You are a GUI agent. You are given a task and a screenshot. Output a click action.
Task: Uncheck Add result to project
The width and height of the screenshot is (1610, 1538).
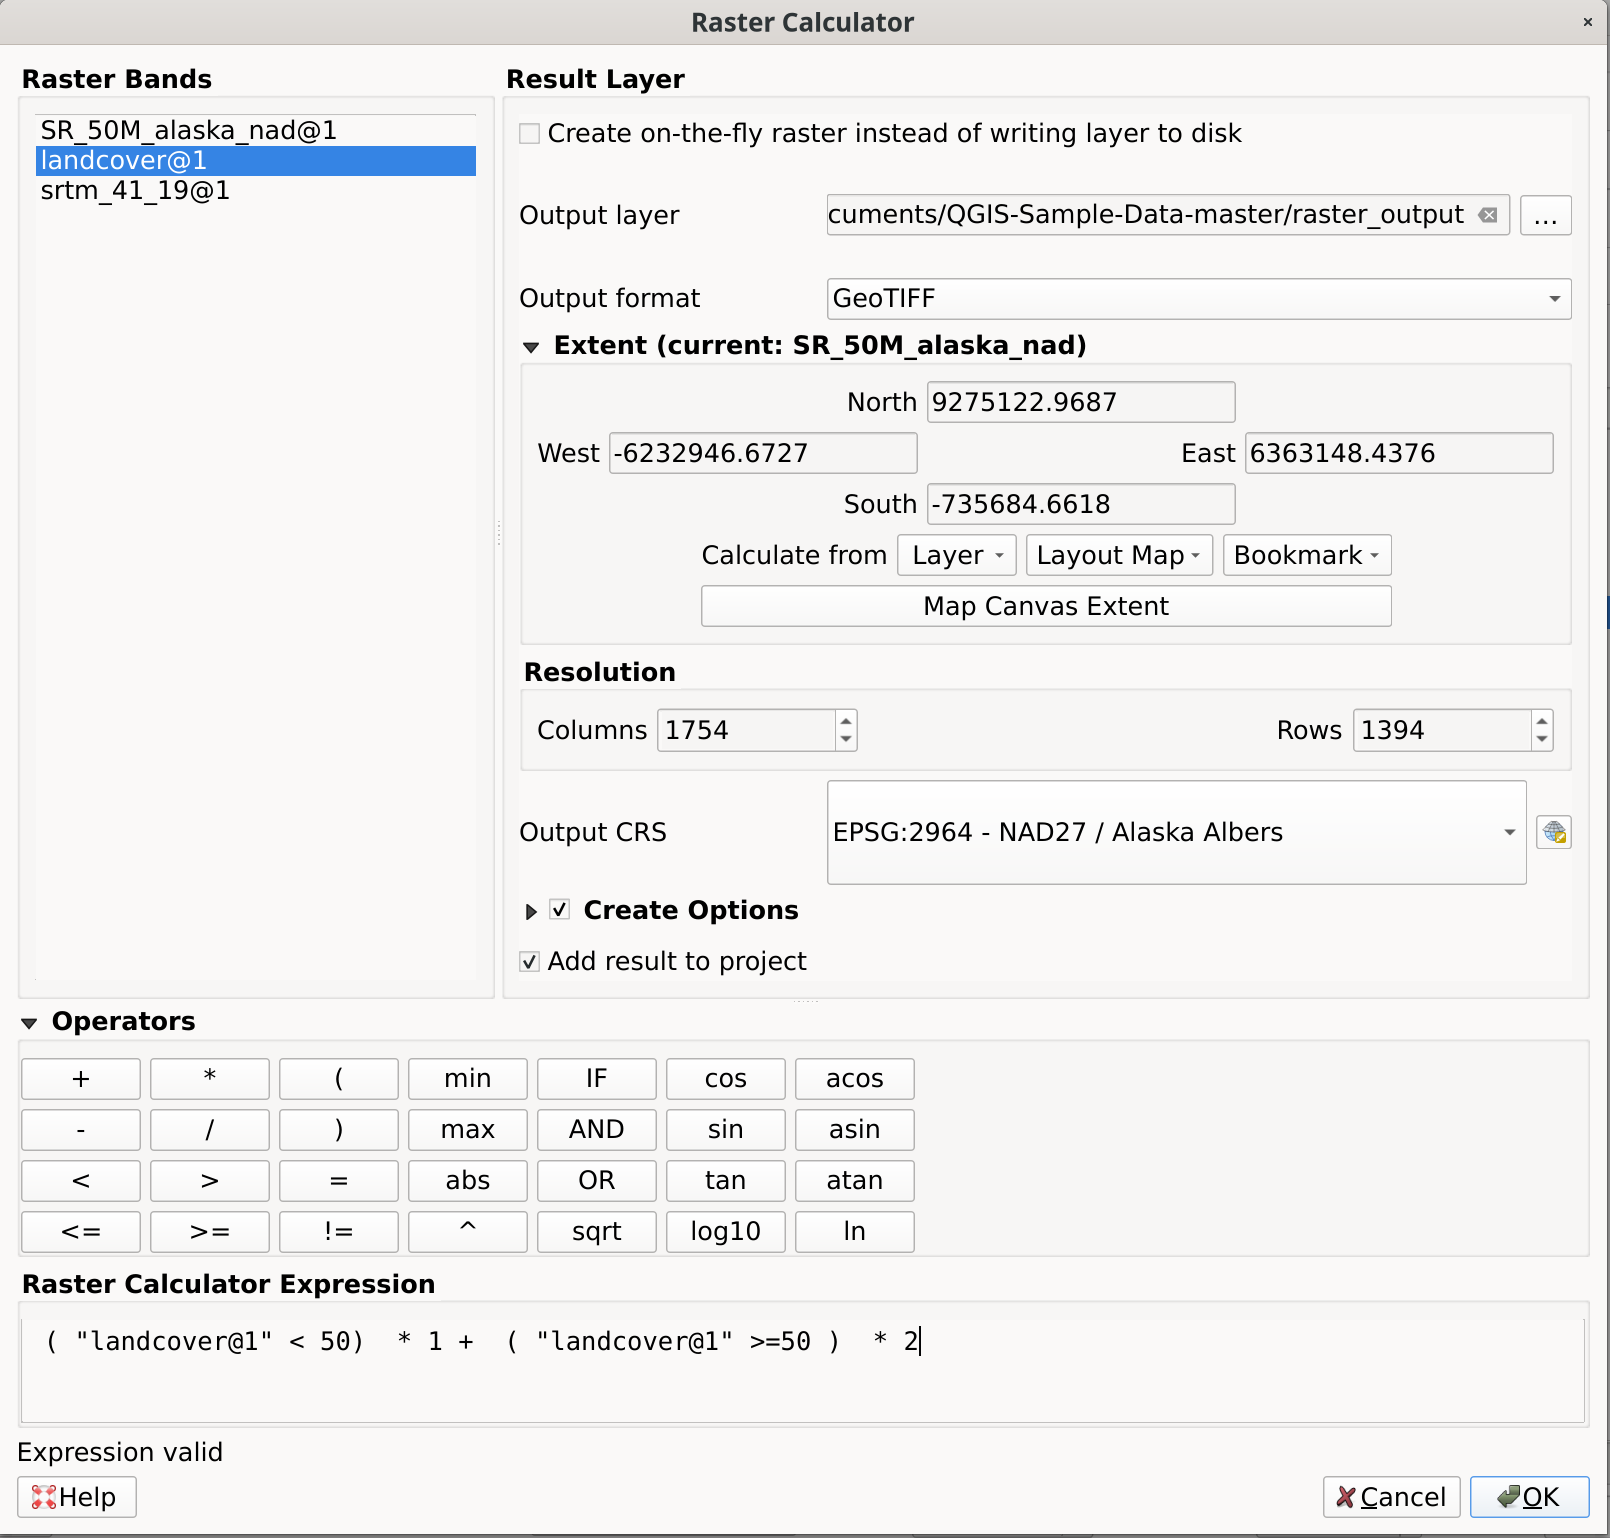(x=529, y=961)
